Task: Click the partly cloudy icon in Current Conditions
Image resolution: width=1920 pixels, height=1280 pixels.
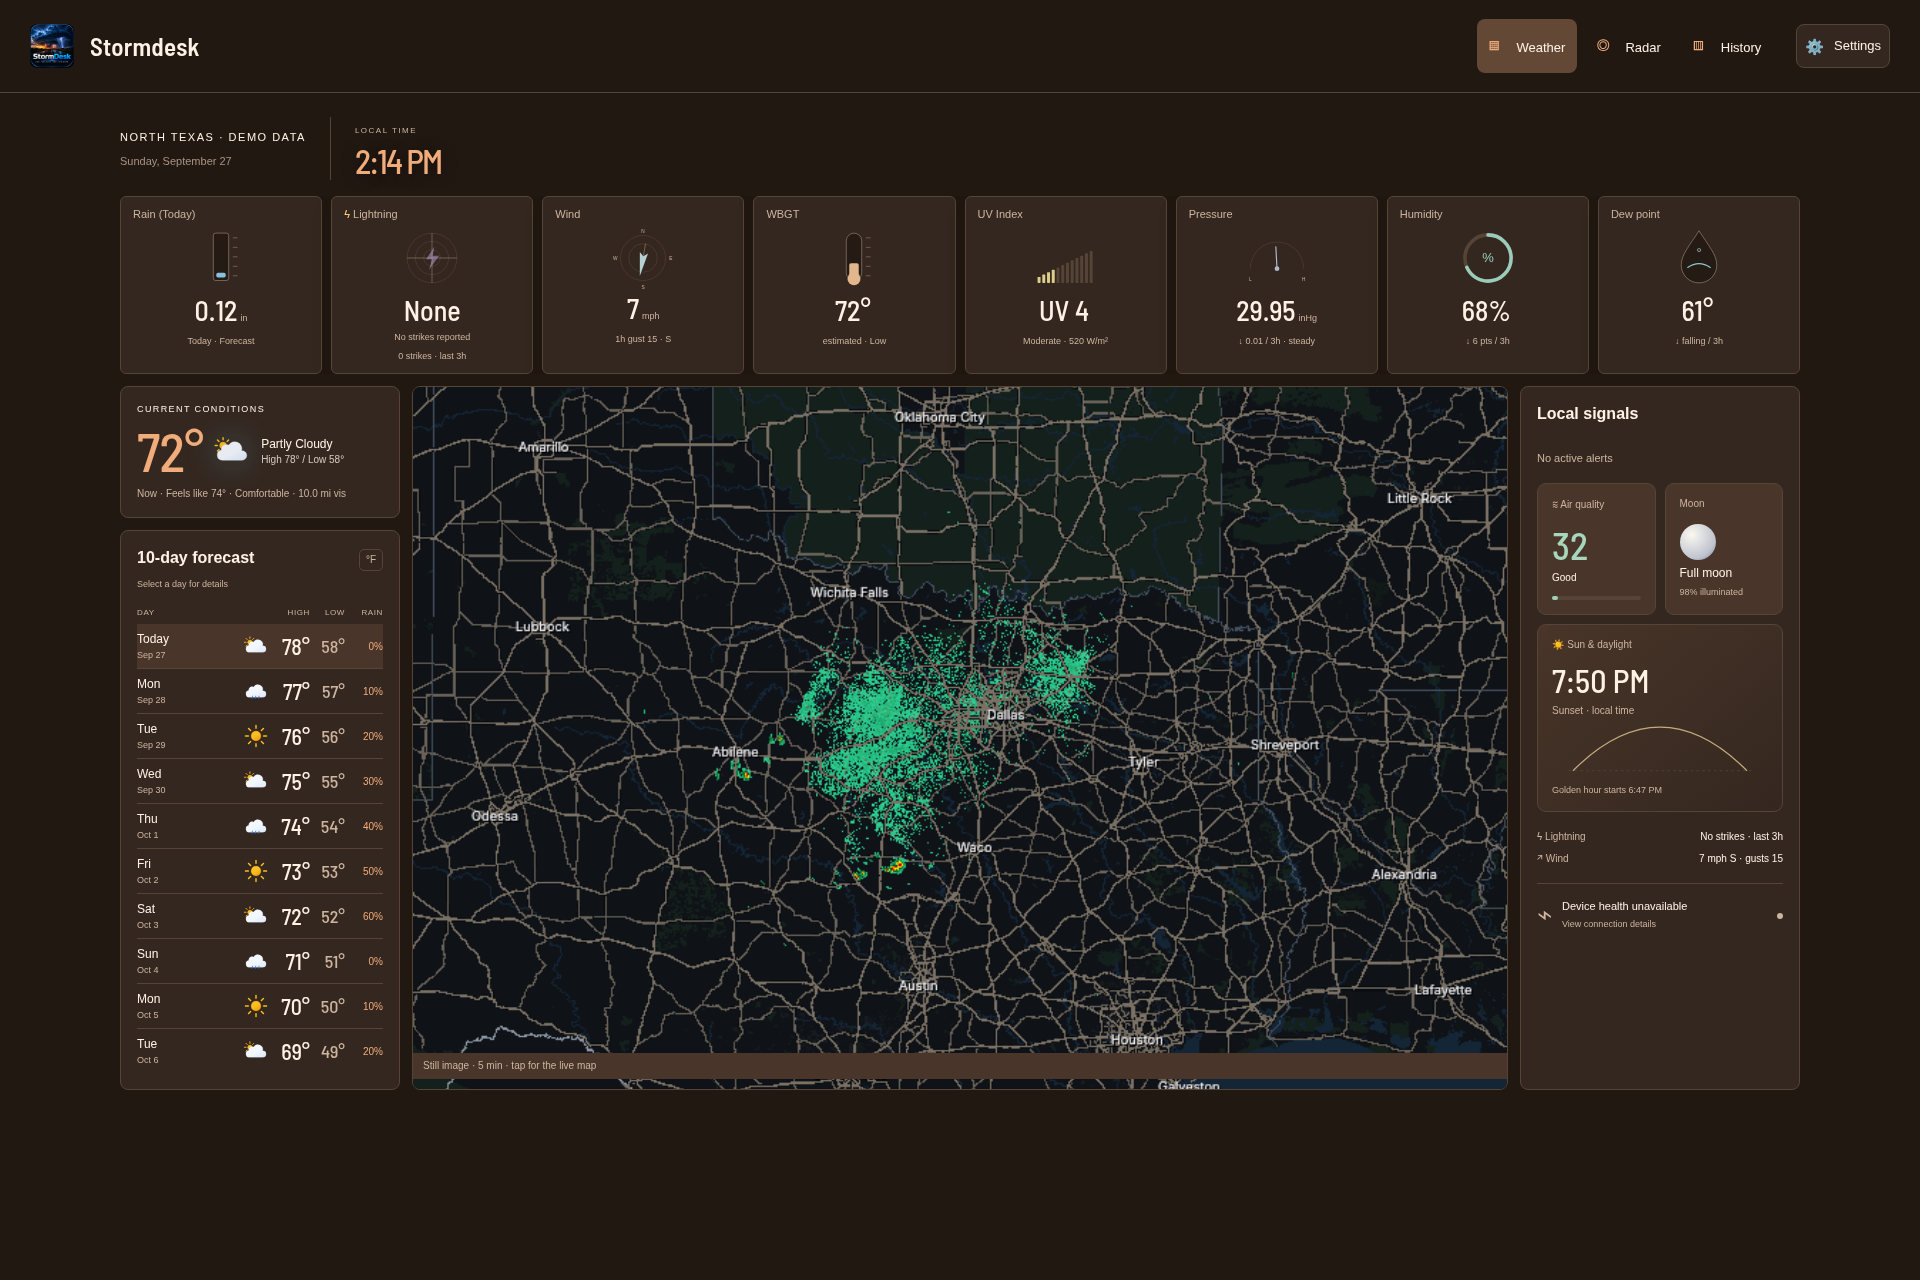Action: (x=231, y=451)
